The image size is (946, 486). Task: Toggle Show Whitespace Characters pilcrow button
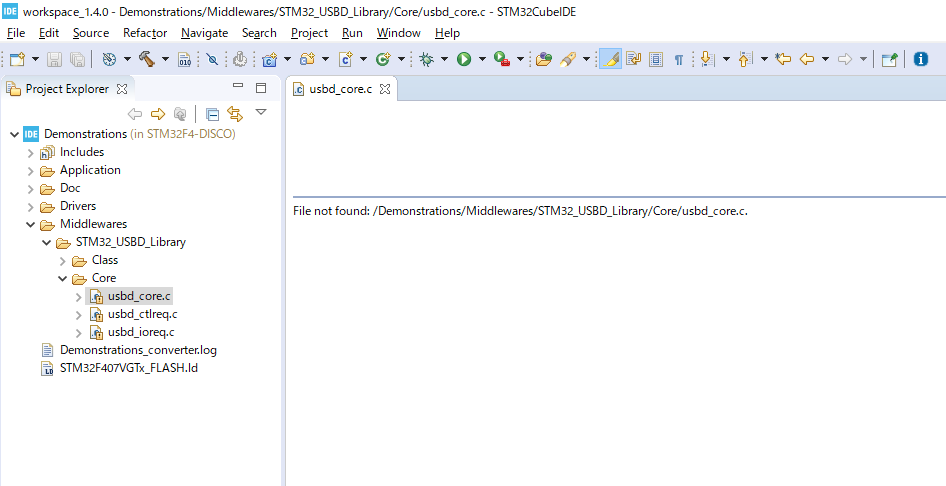click(679, 59)
